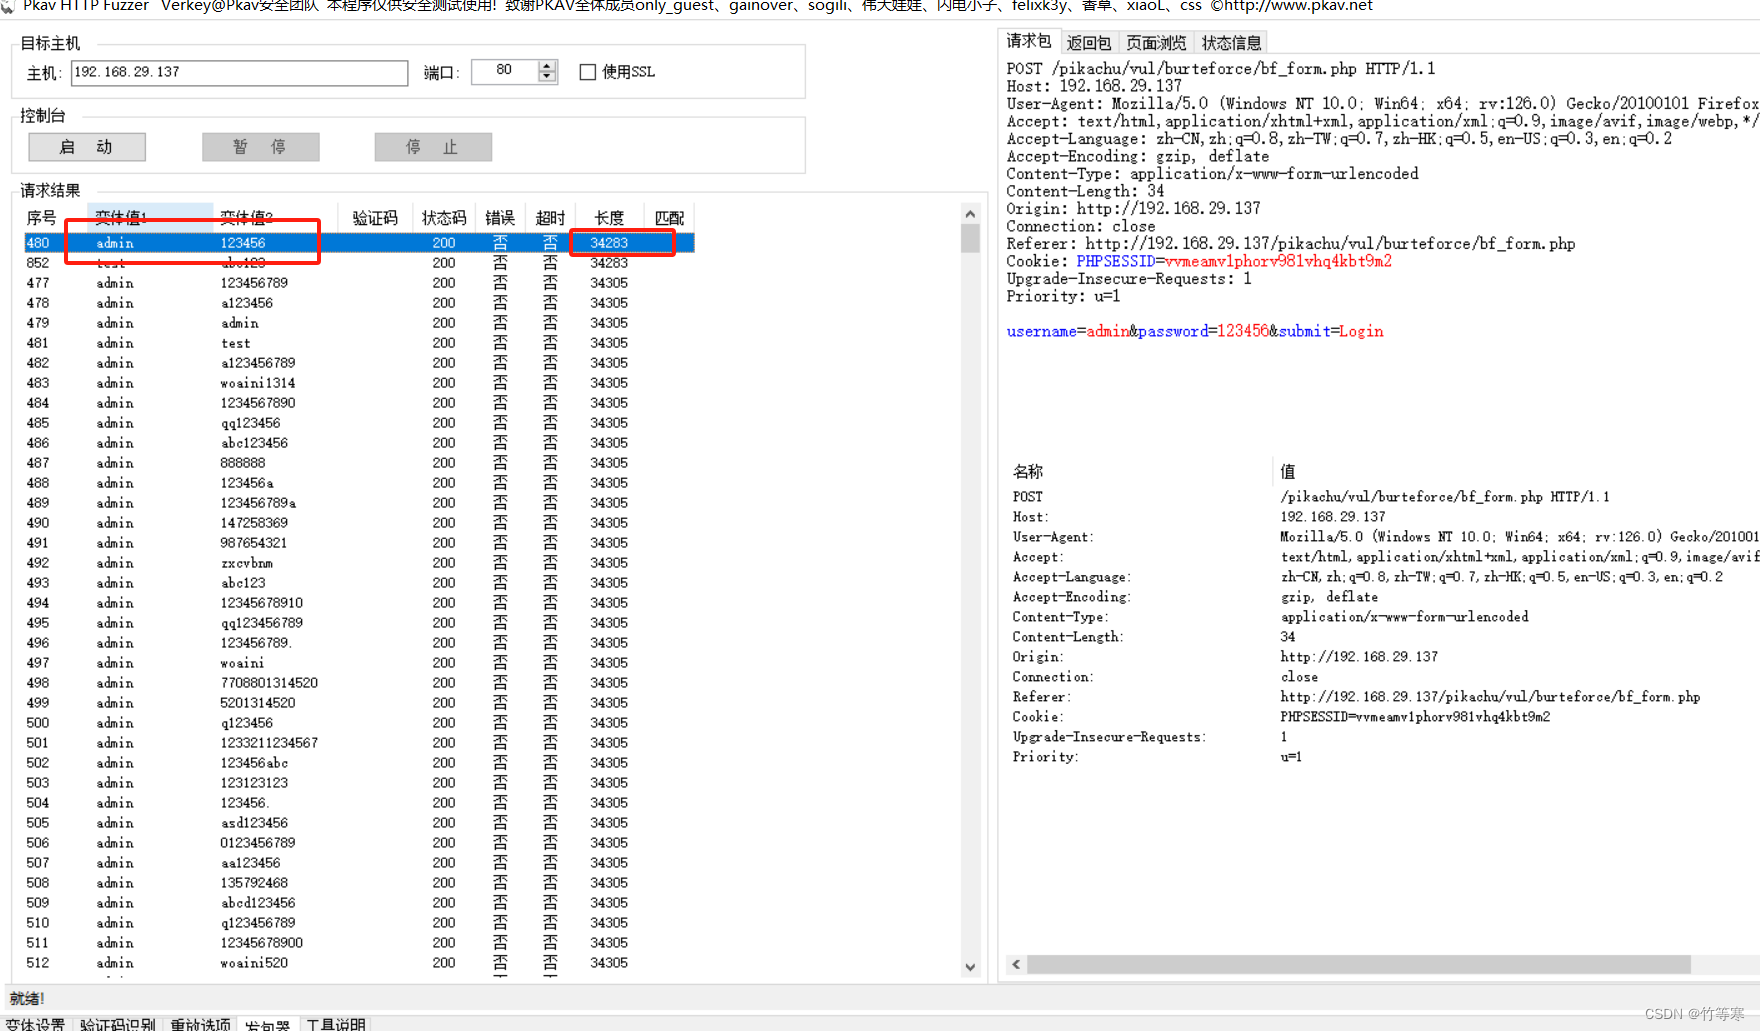Select the Cookie row in headers table
This screenshot has width=1760, height=1031.
point(1385,717)
